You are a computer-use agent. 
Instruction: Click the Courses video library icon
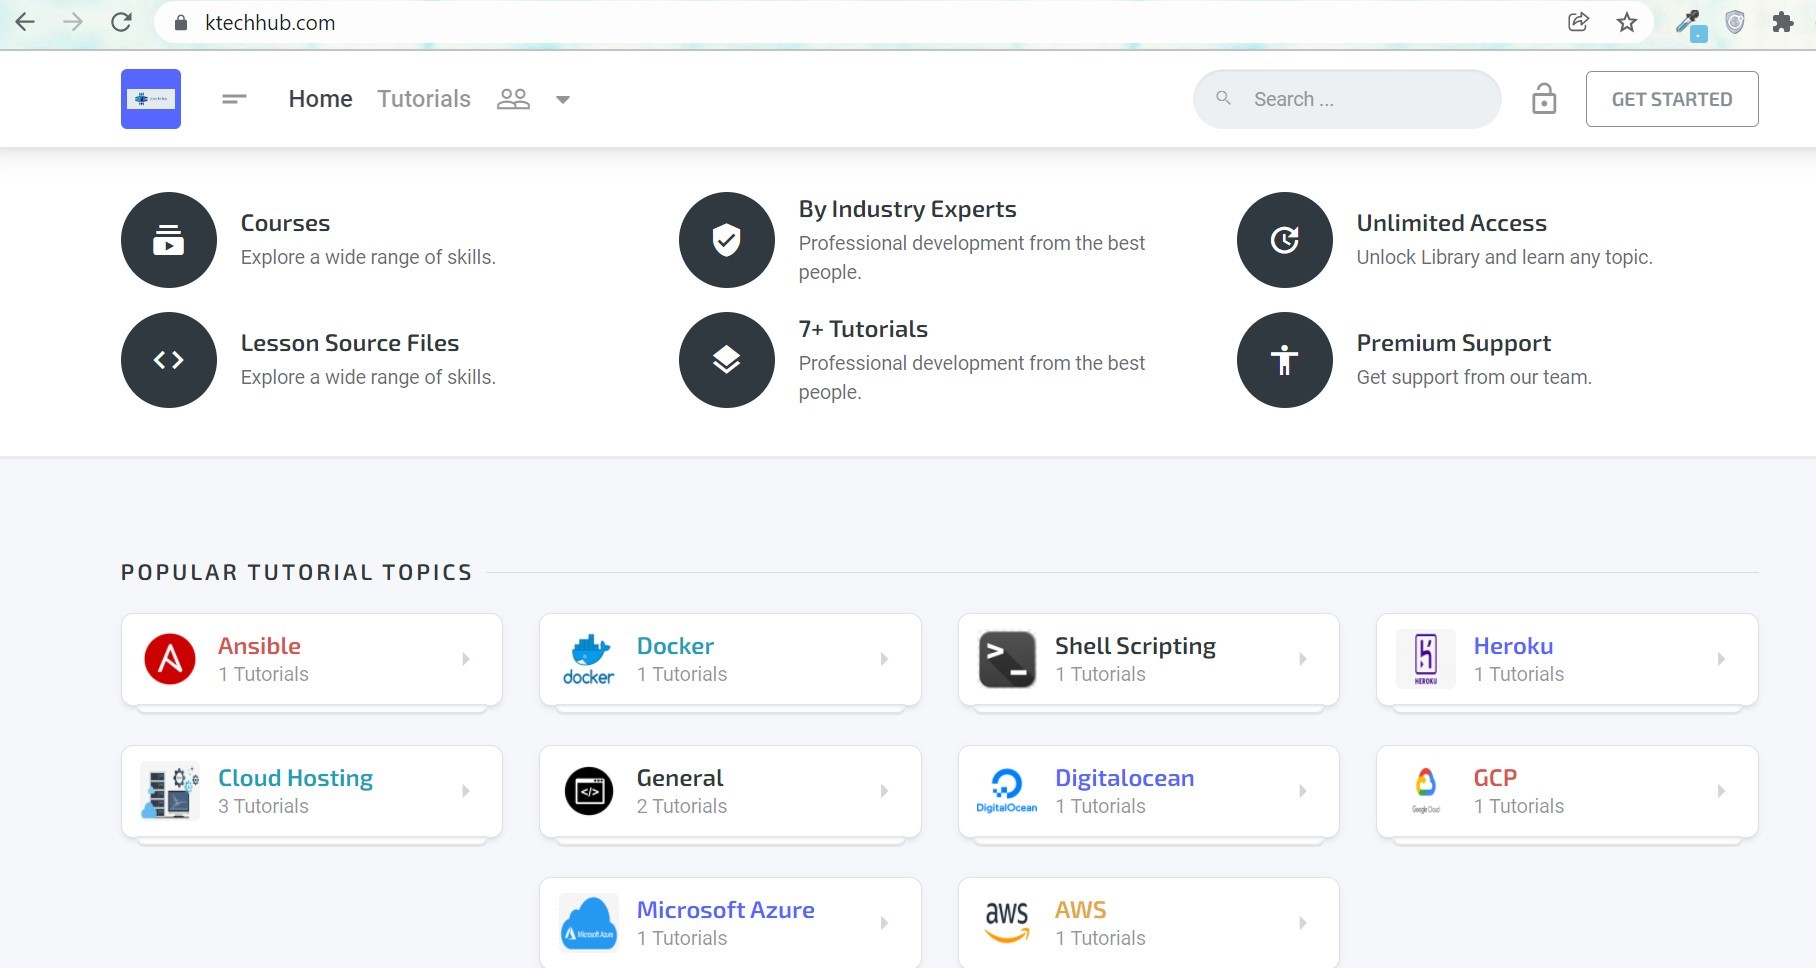click(169, 240)
